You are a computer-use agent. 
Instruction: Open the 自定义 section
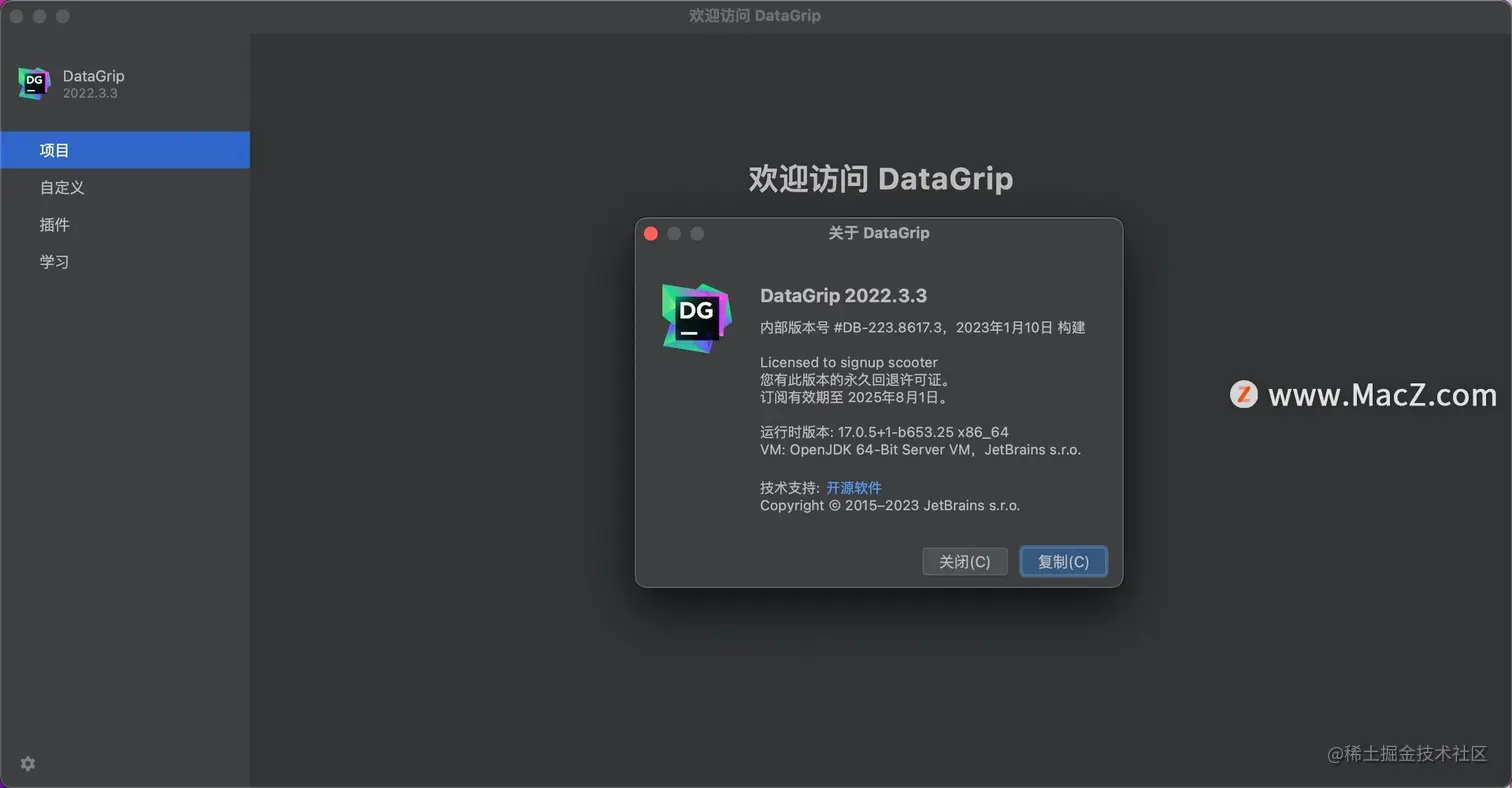click(125, 187)
